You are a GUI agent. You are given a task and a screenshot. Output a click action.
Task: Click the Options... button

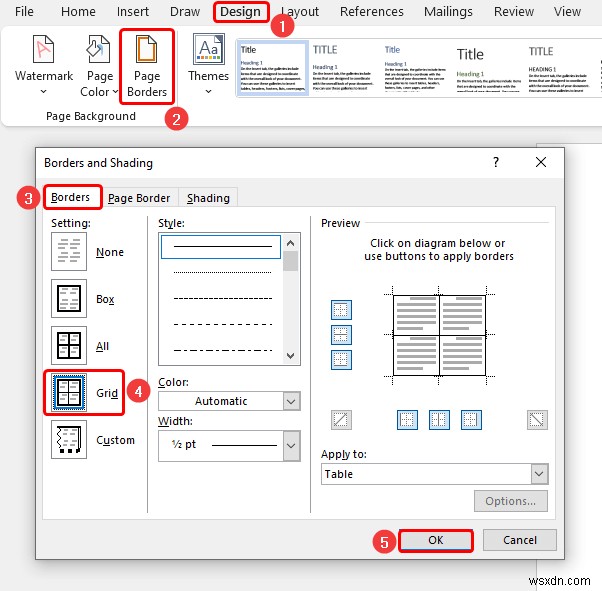click(511, 501)
